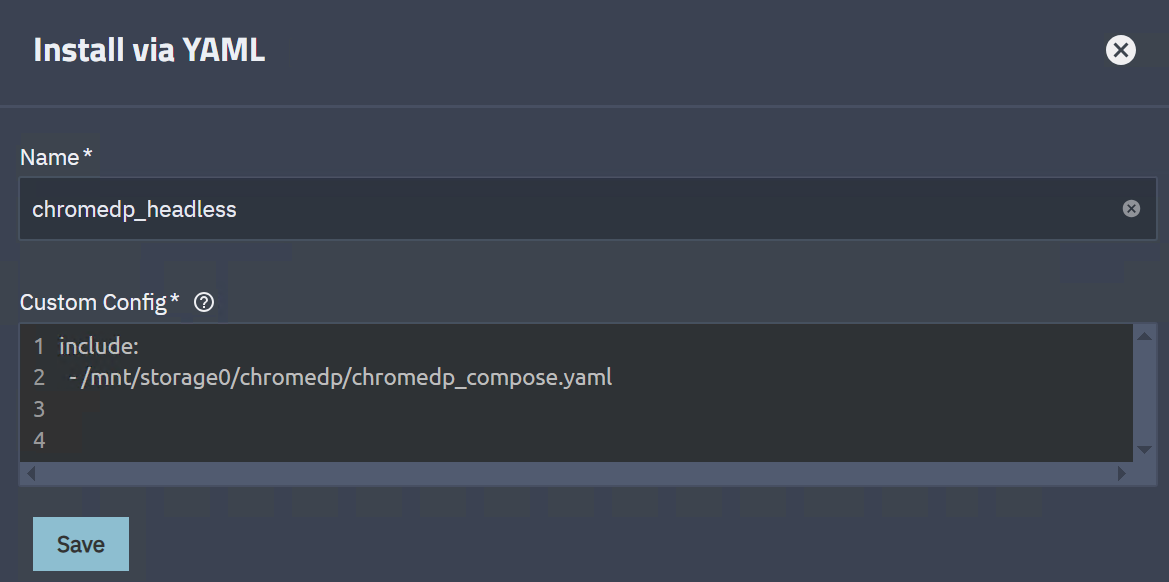The image size is (1169, 582).
Task: Place cursor on the "include:" line
Action: [99, 347]
